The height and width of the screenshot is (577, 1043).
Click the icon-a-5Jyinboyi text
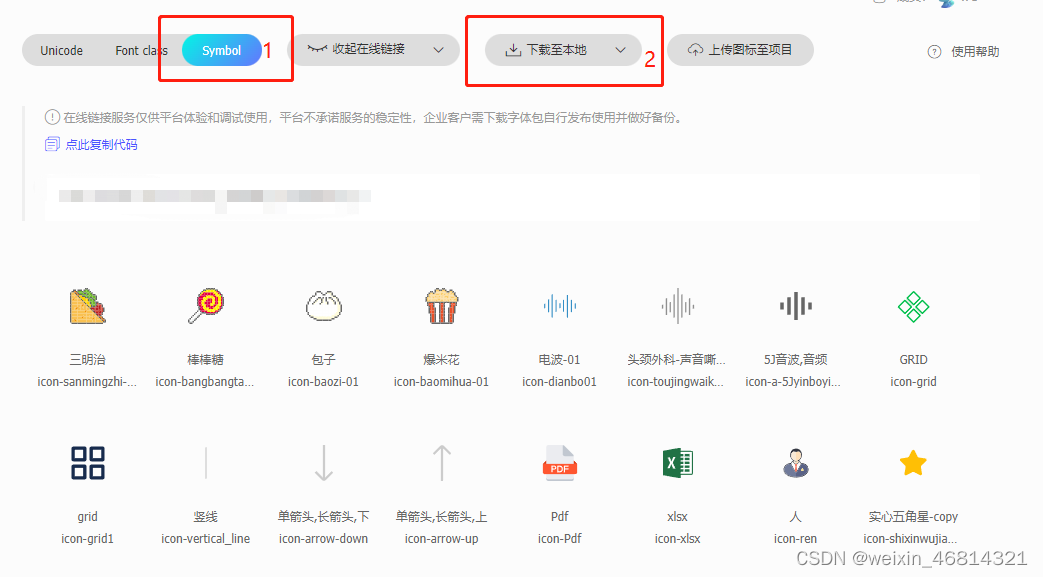coord(793,382)
